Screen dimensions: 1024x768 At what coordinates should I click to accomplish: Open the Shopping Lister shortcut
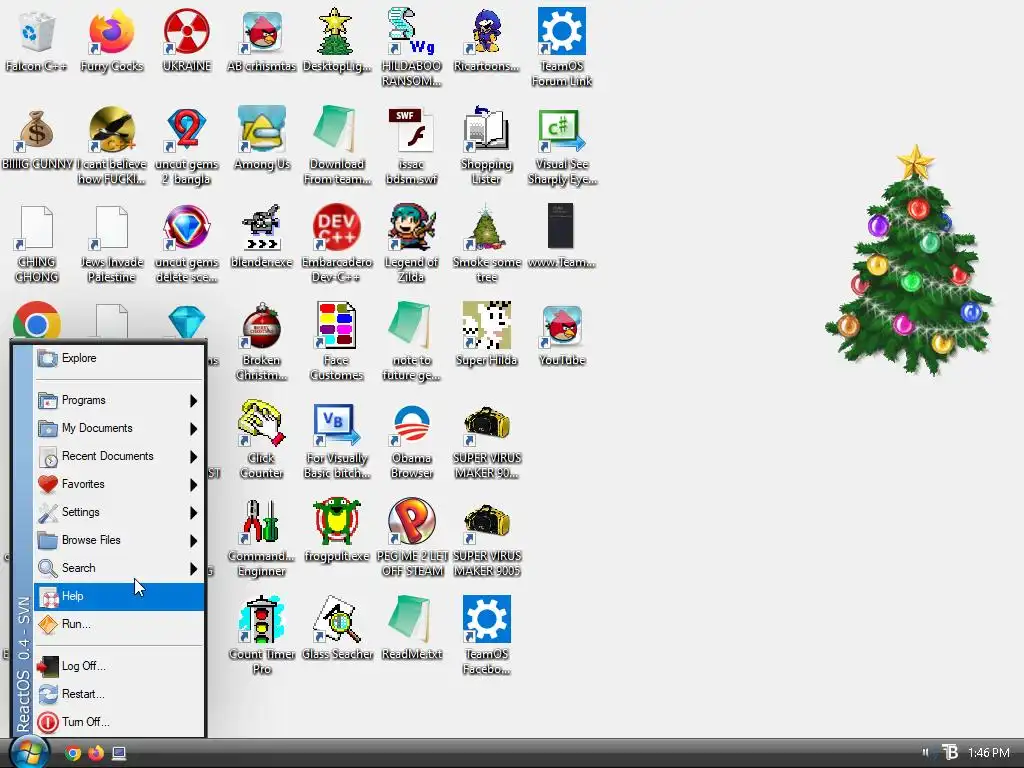point(487,129)
